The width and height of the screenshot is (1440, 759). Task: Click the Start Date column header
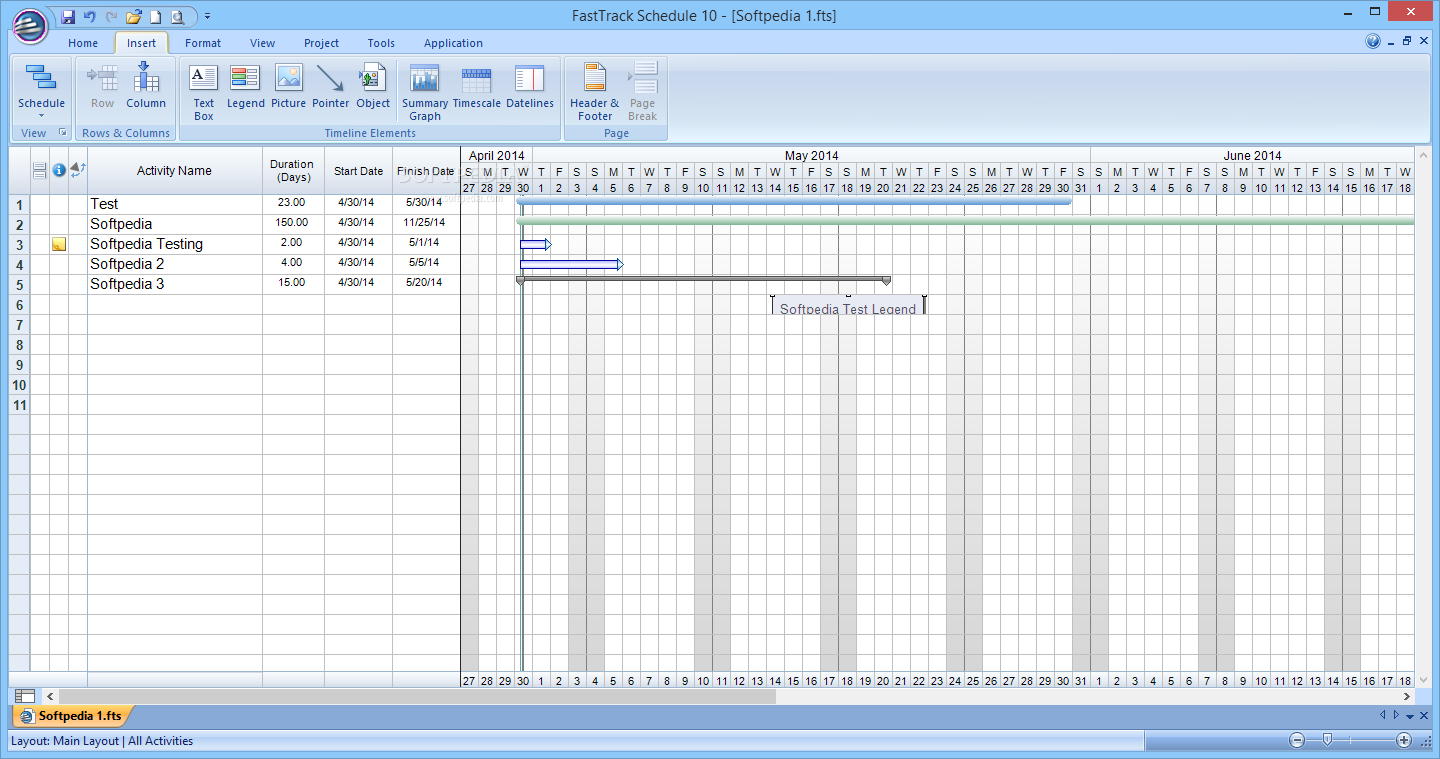(358, 171)
